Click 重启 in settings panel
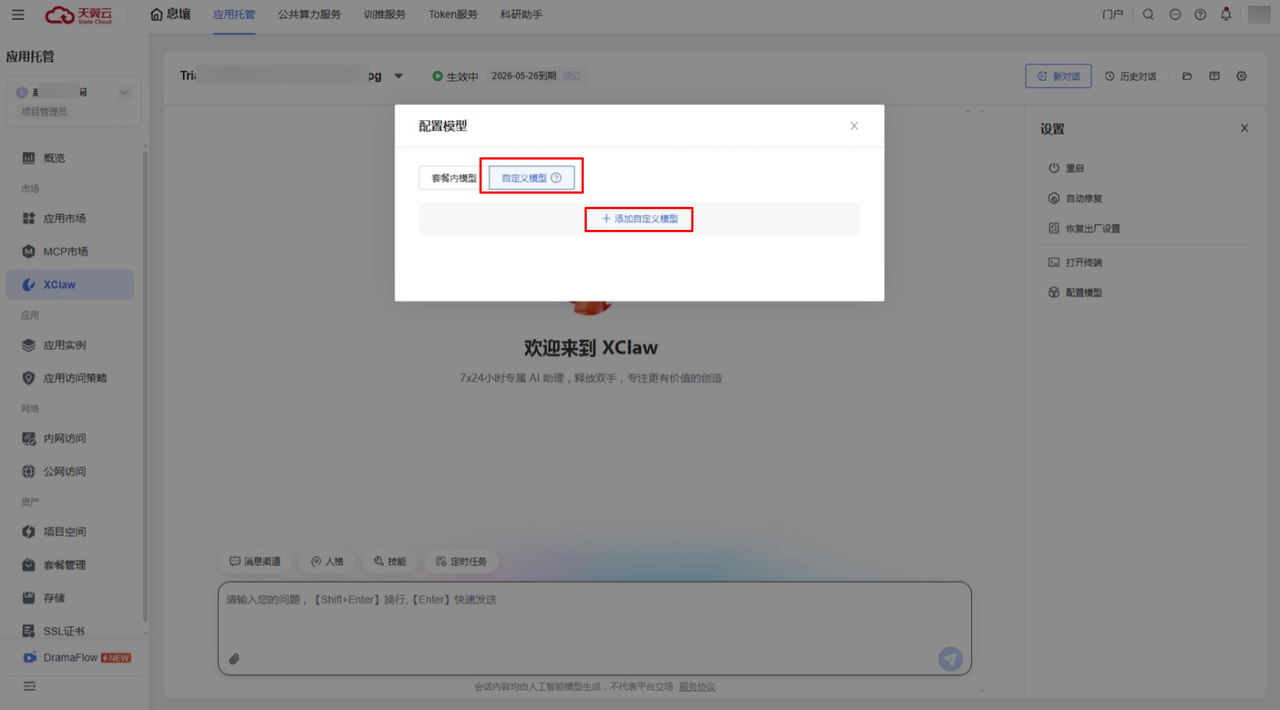Screen dimensions: 1280x710 tap(1066, 168)
